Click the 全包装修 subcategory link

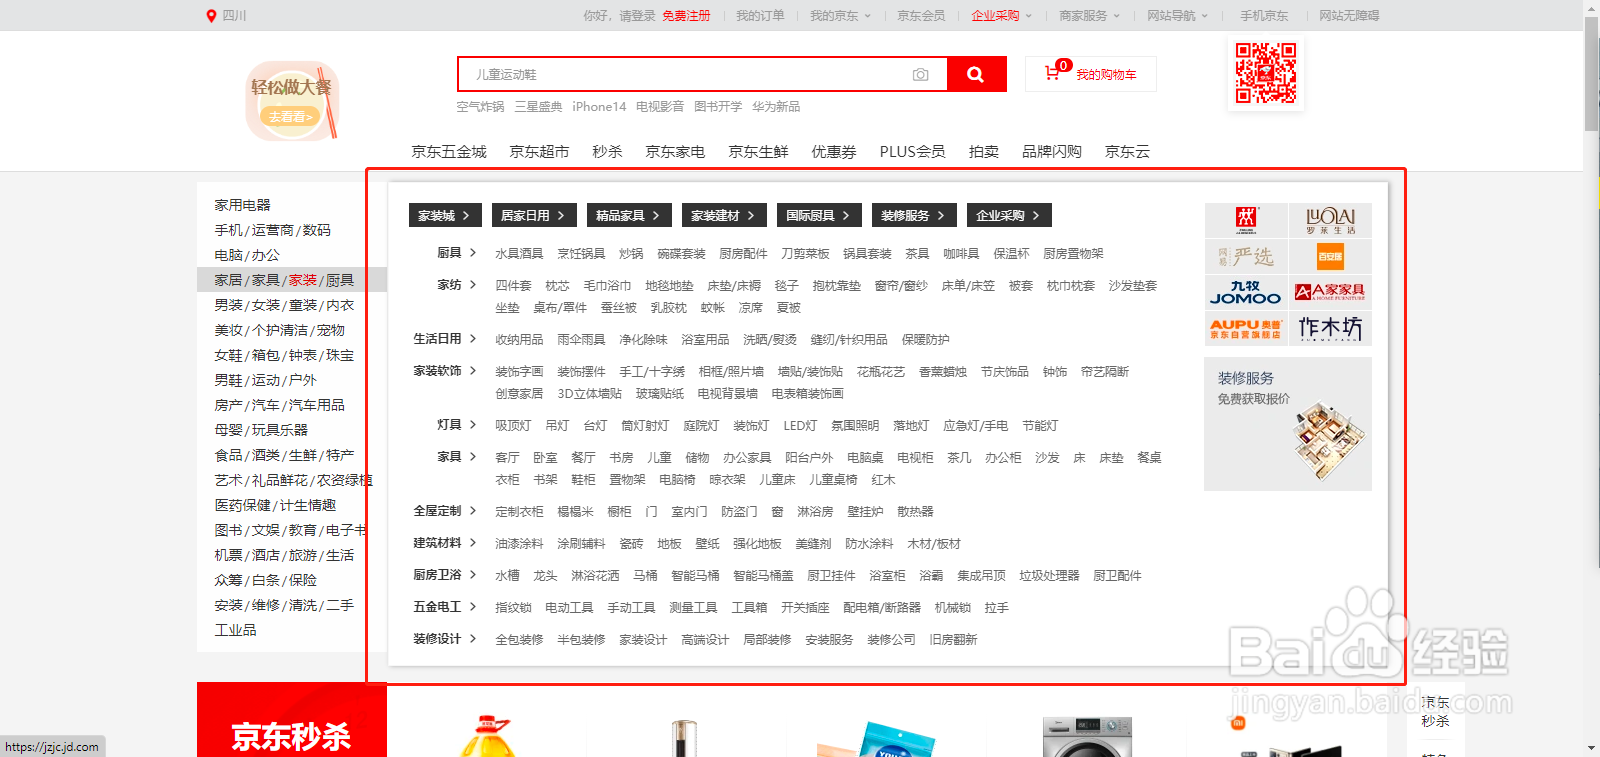(519, 640)
